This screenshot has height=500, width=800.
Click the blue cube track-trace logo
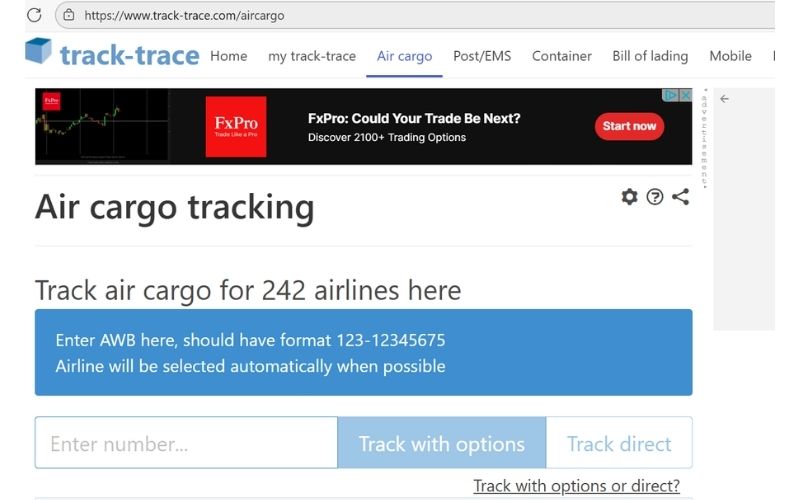click(x=38, y=51)
